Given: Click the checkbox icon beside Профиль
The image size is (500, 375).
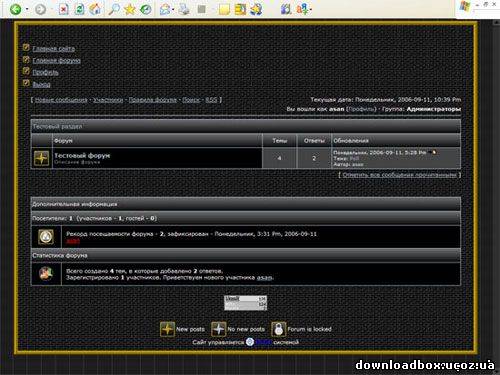Looking at the screenshot, I should tap(26, 71).
